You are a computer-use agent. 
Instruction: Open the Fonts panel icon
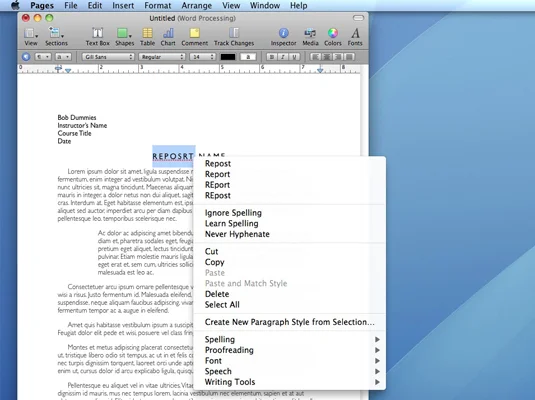coord(355,37)
